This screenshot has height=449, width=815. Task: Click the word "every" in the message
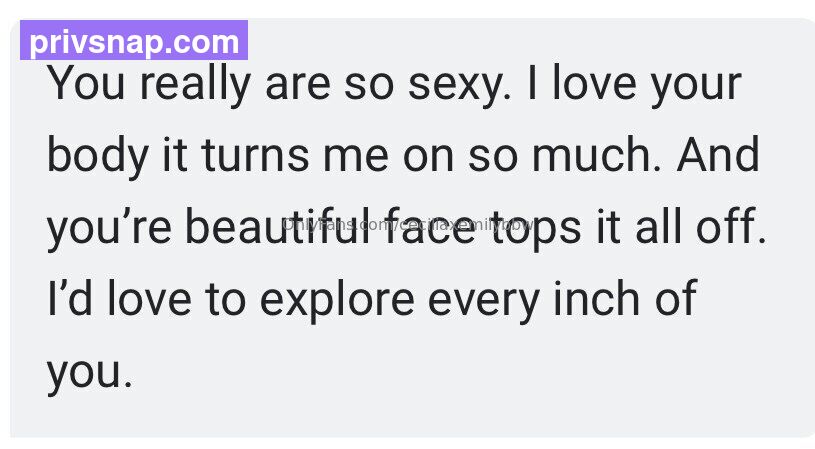click(483, 301)
